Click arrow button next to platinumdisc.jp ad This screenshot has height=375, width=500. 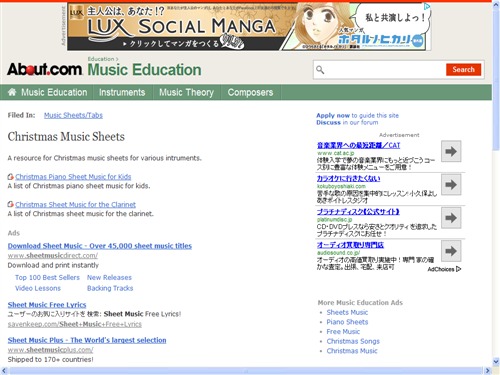tap(451, 218)
